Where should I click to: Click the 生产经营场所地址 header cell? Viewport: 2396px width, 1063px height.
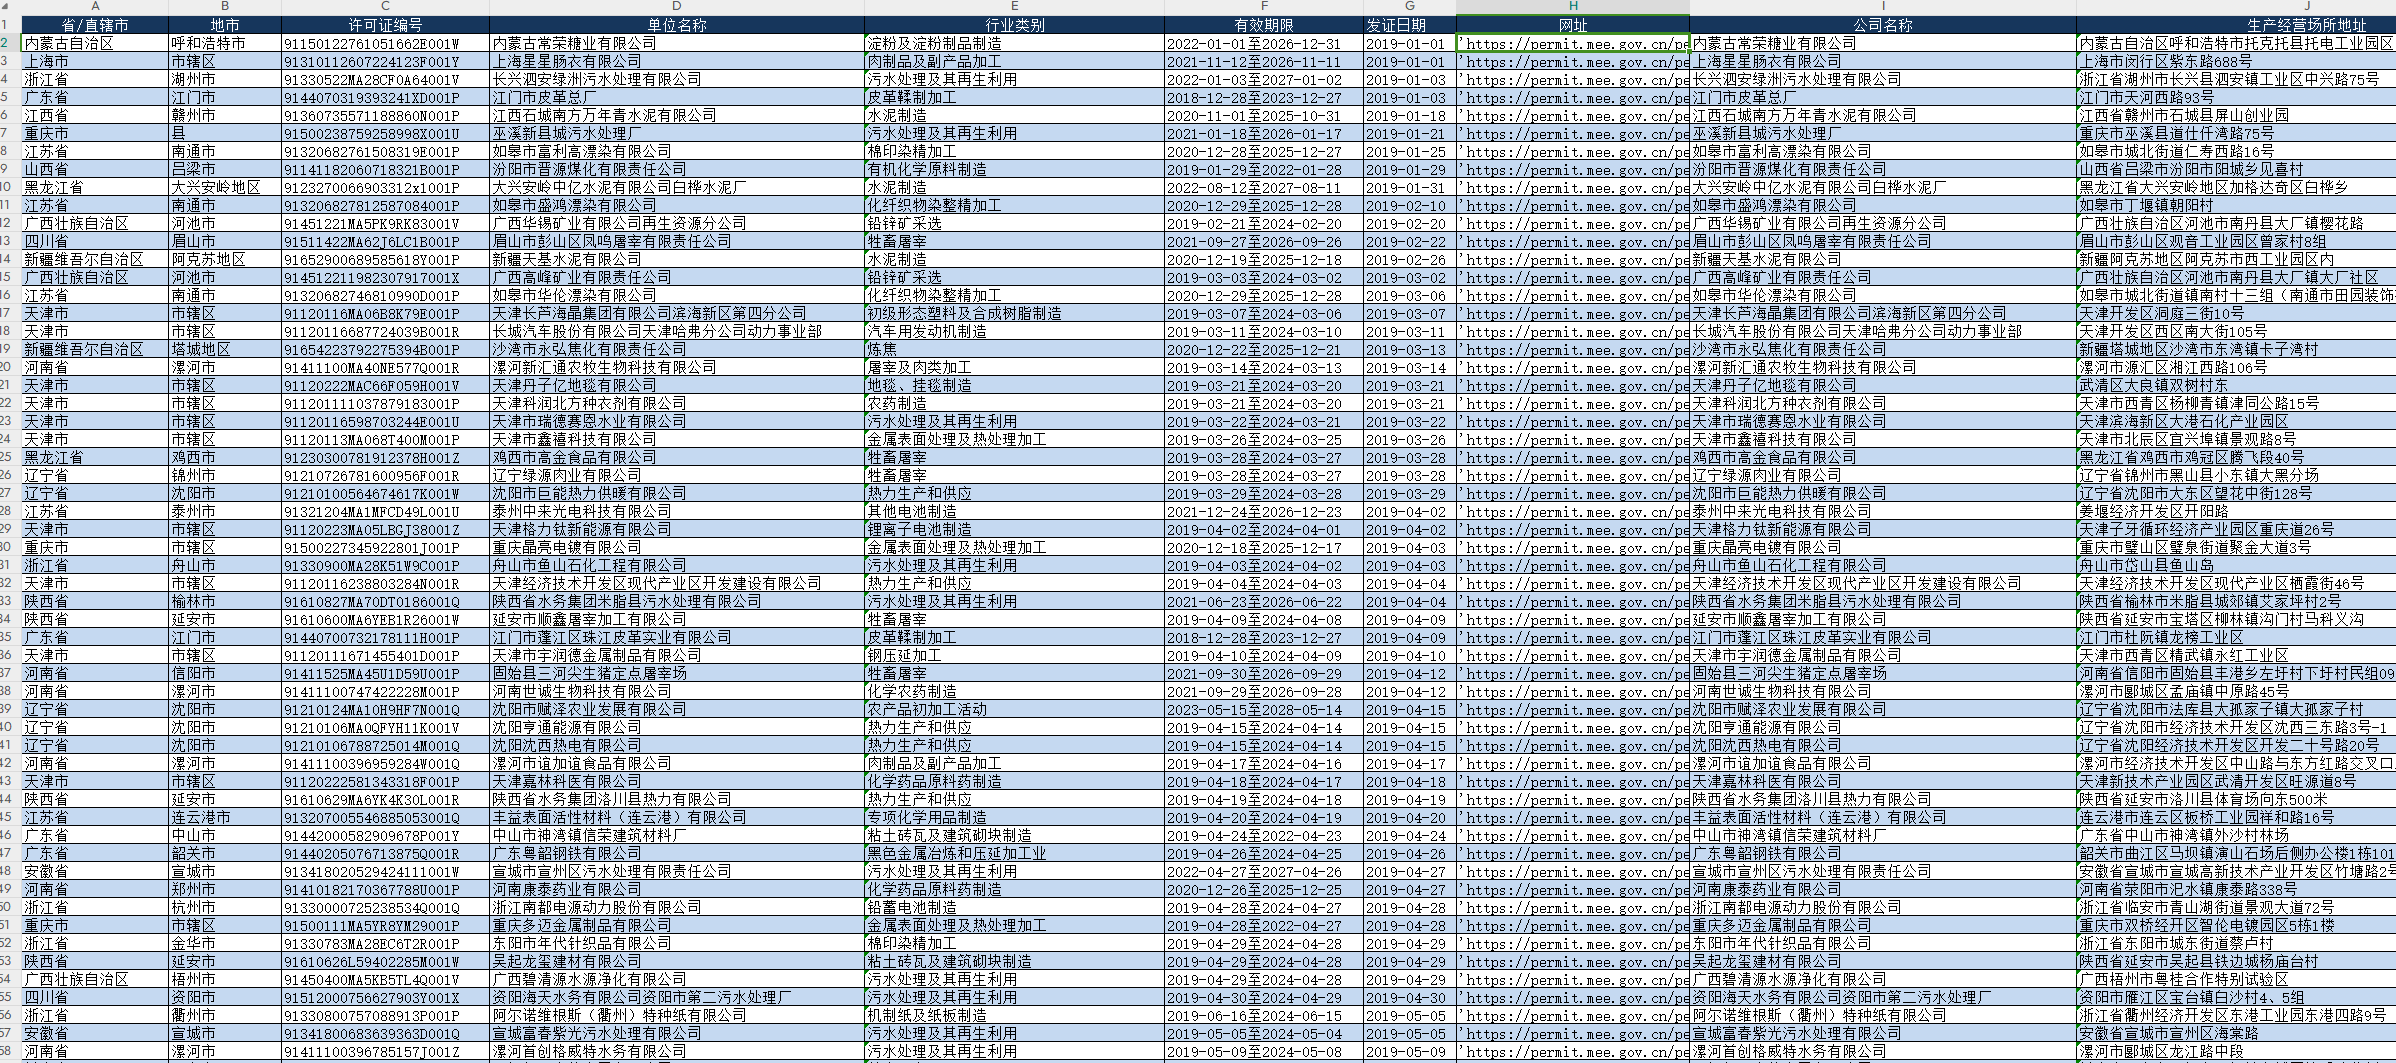tap(2236, 25)
